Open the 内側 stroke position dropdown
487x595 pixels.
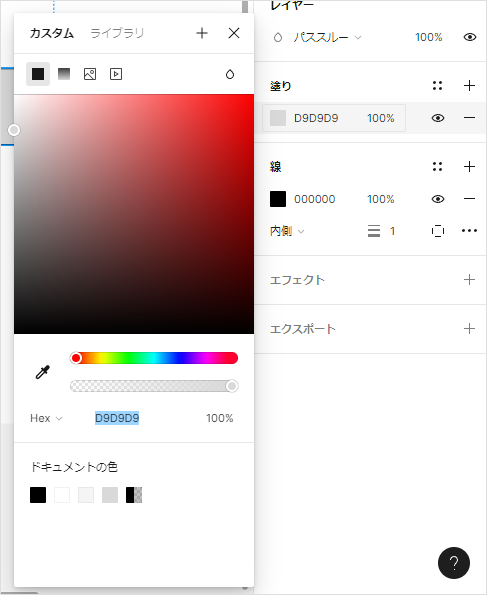click(287, 231)
